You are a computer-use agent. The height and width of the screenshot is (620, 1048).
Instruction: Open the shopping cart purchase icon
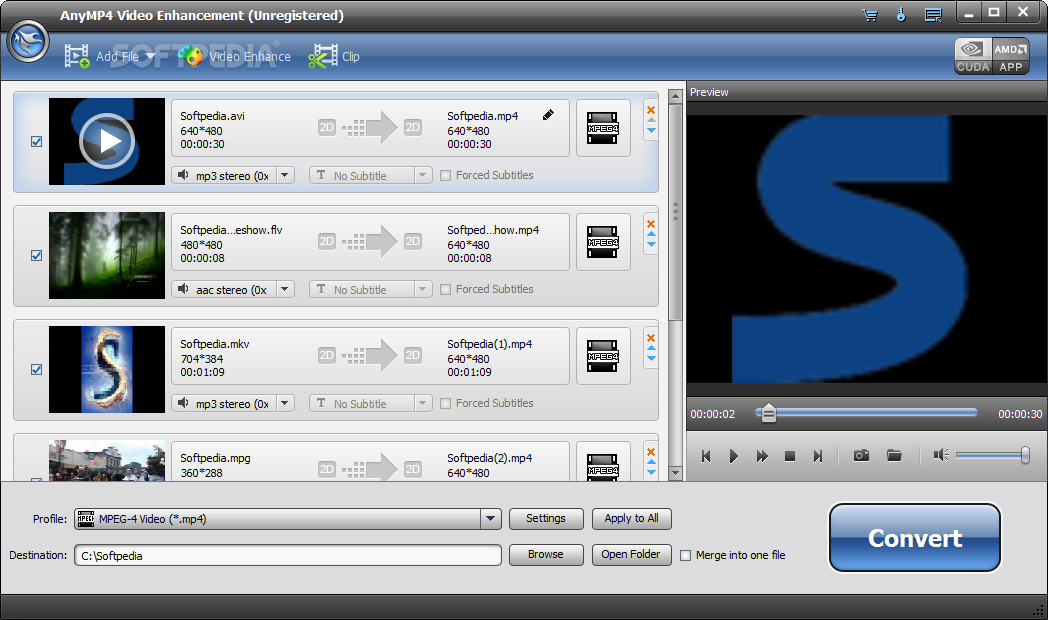pyautogui.click(x=870, y=15)
